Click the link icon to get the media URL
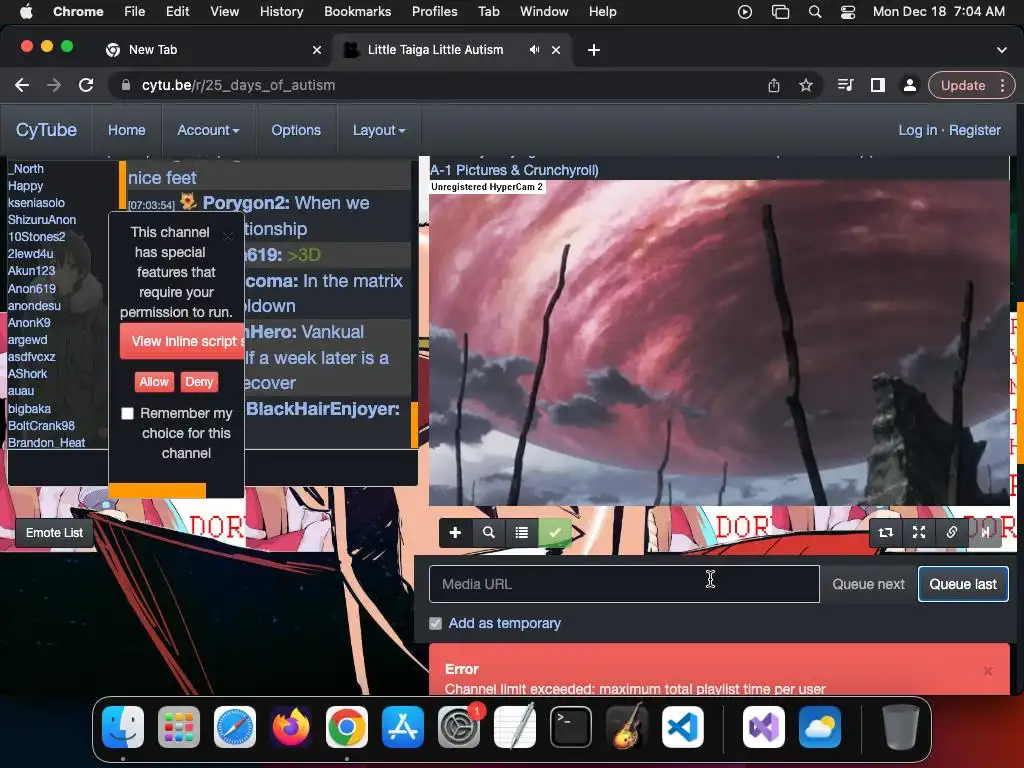This screenshot has height=768, width=1024. coord(952,533)
